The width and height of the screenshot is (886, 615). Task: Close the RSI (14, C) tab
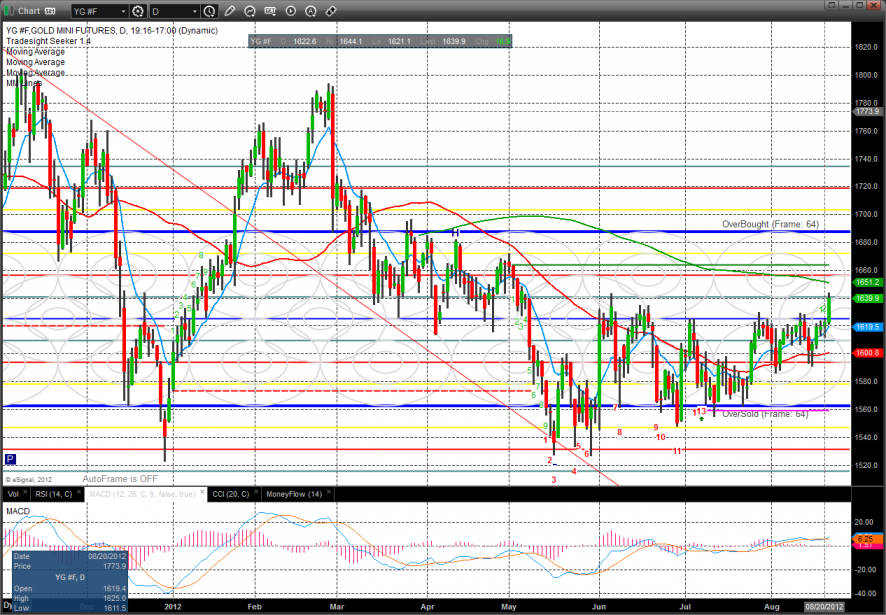coord(79,492)
